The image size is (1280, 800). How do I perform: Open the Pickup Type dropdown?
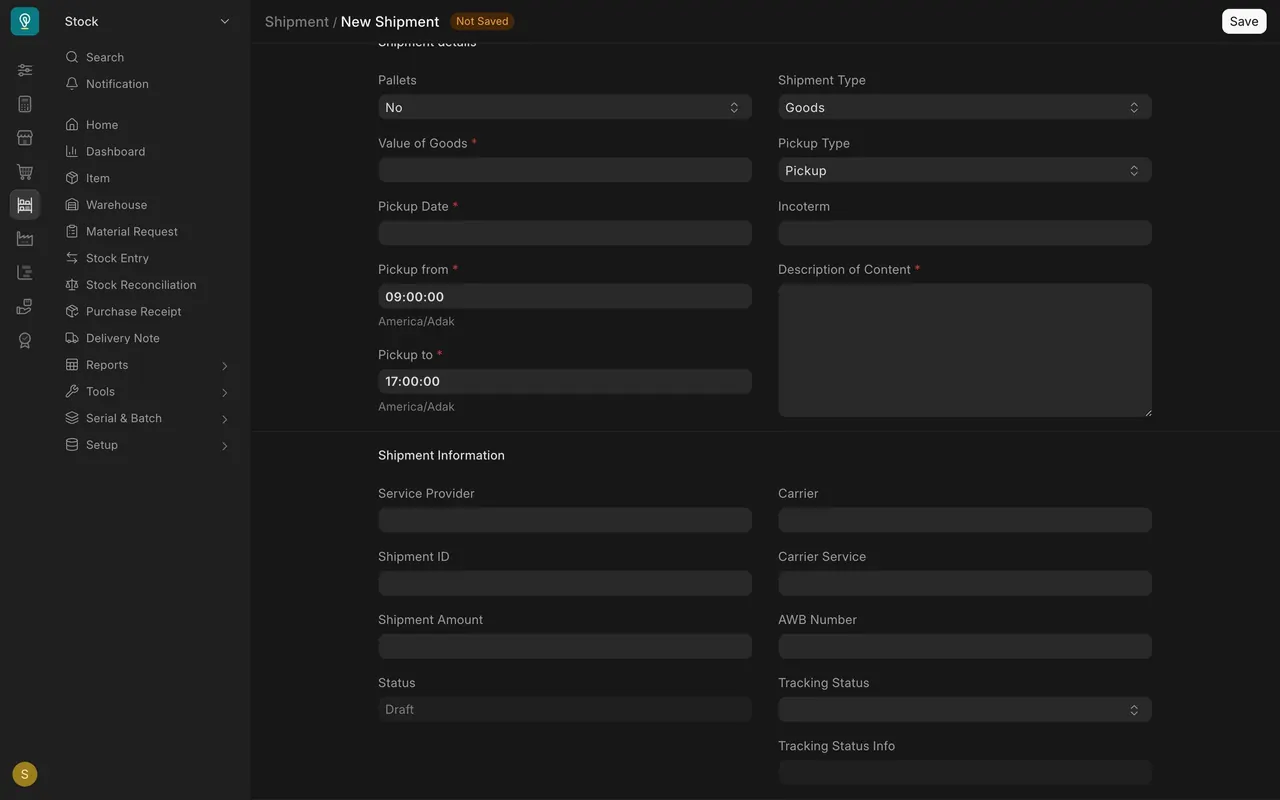click(965, 170)
